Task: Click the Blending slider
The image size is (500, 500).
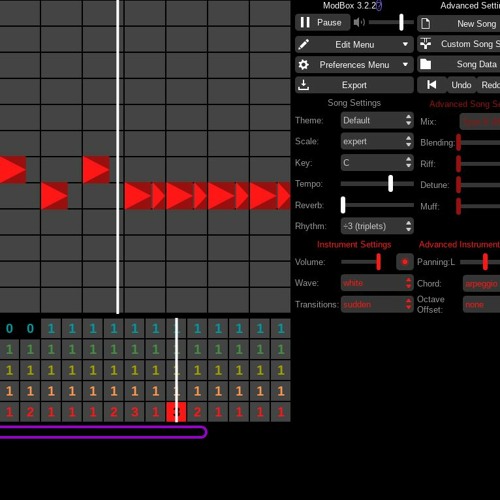Action: point(478,143)
